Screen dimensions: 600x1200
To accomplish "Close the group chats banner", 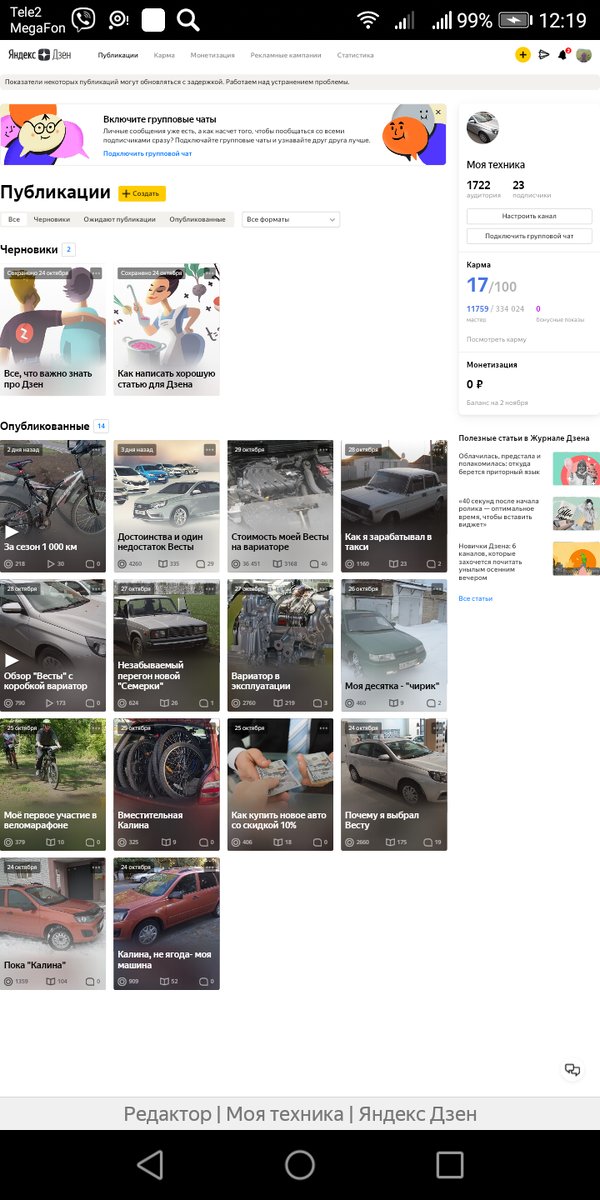I will 438,112.
